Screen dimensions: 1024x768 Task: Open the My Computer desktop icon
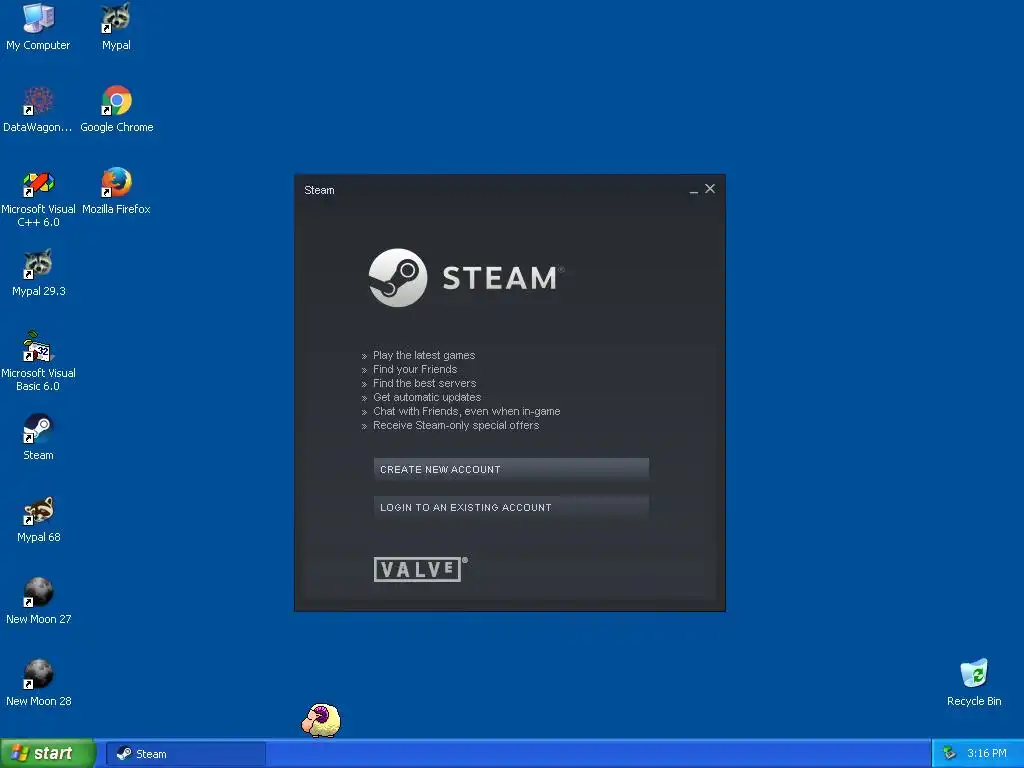pyautogui.click(x=38, y=26)
